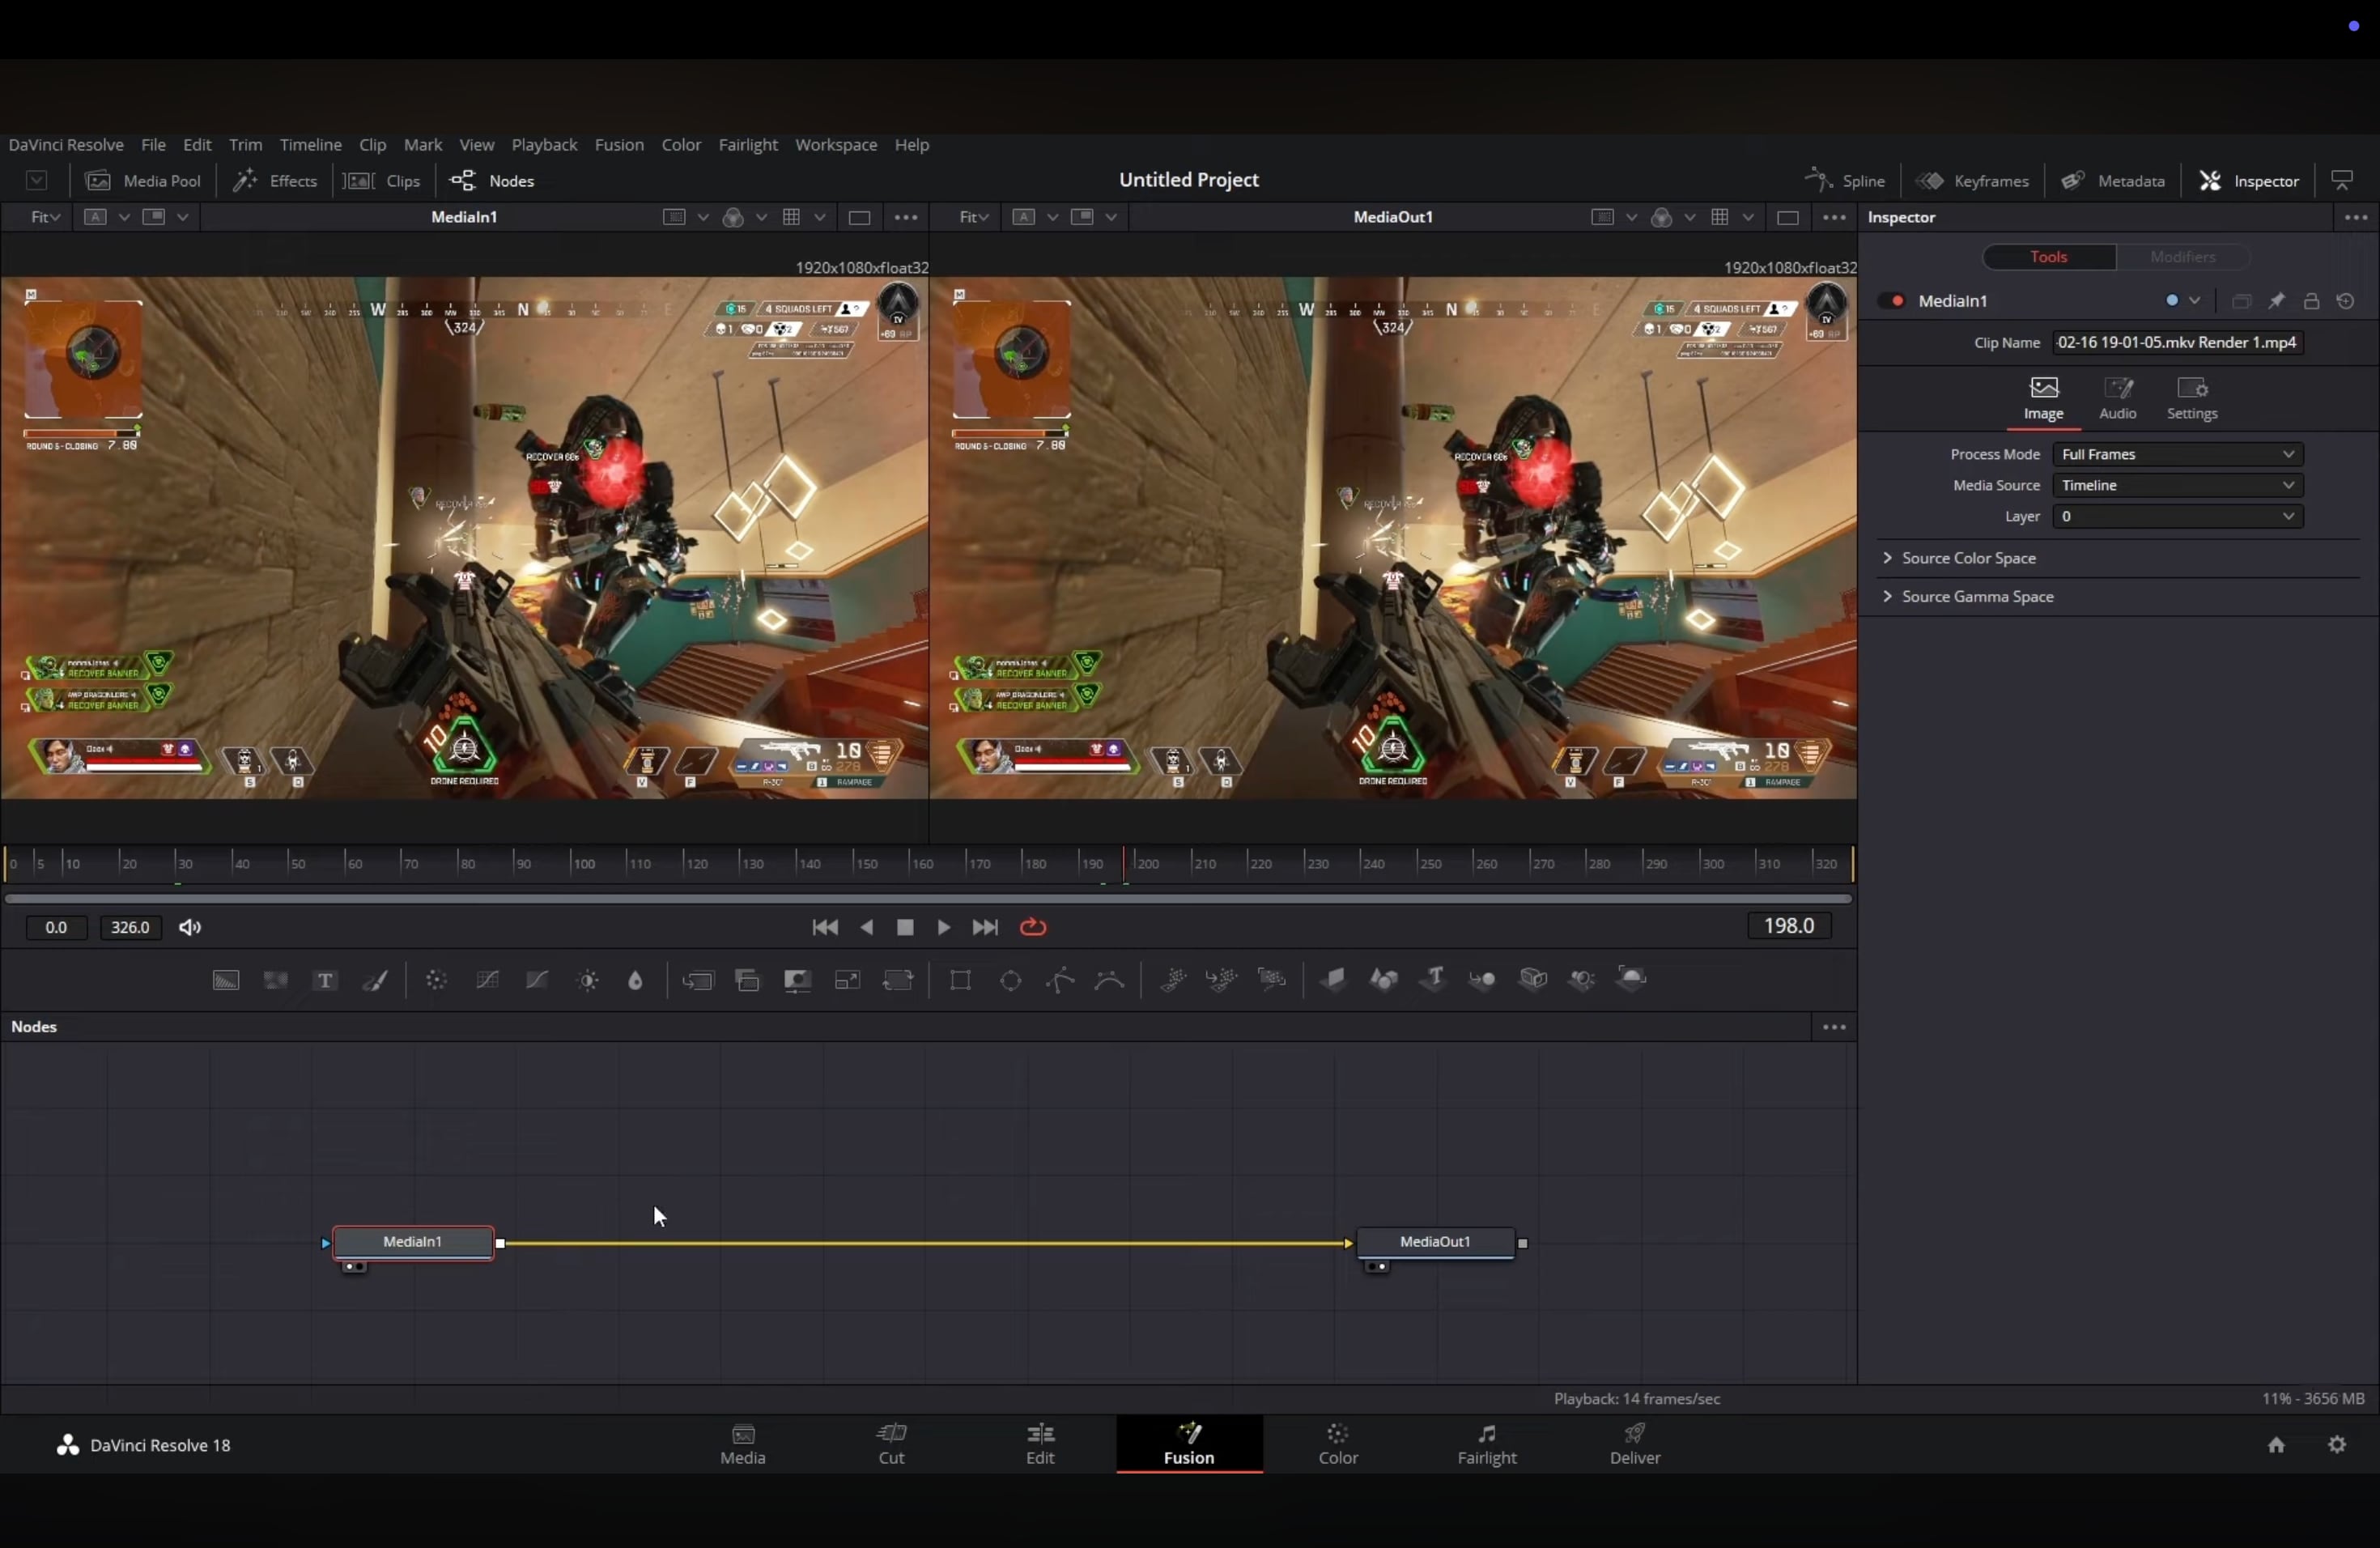
Task: Toggle loop playback button
Action: pos(1033,928)
